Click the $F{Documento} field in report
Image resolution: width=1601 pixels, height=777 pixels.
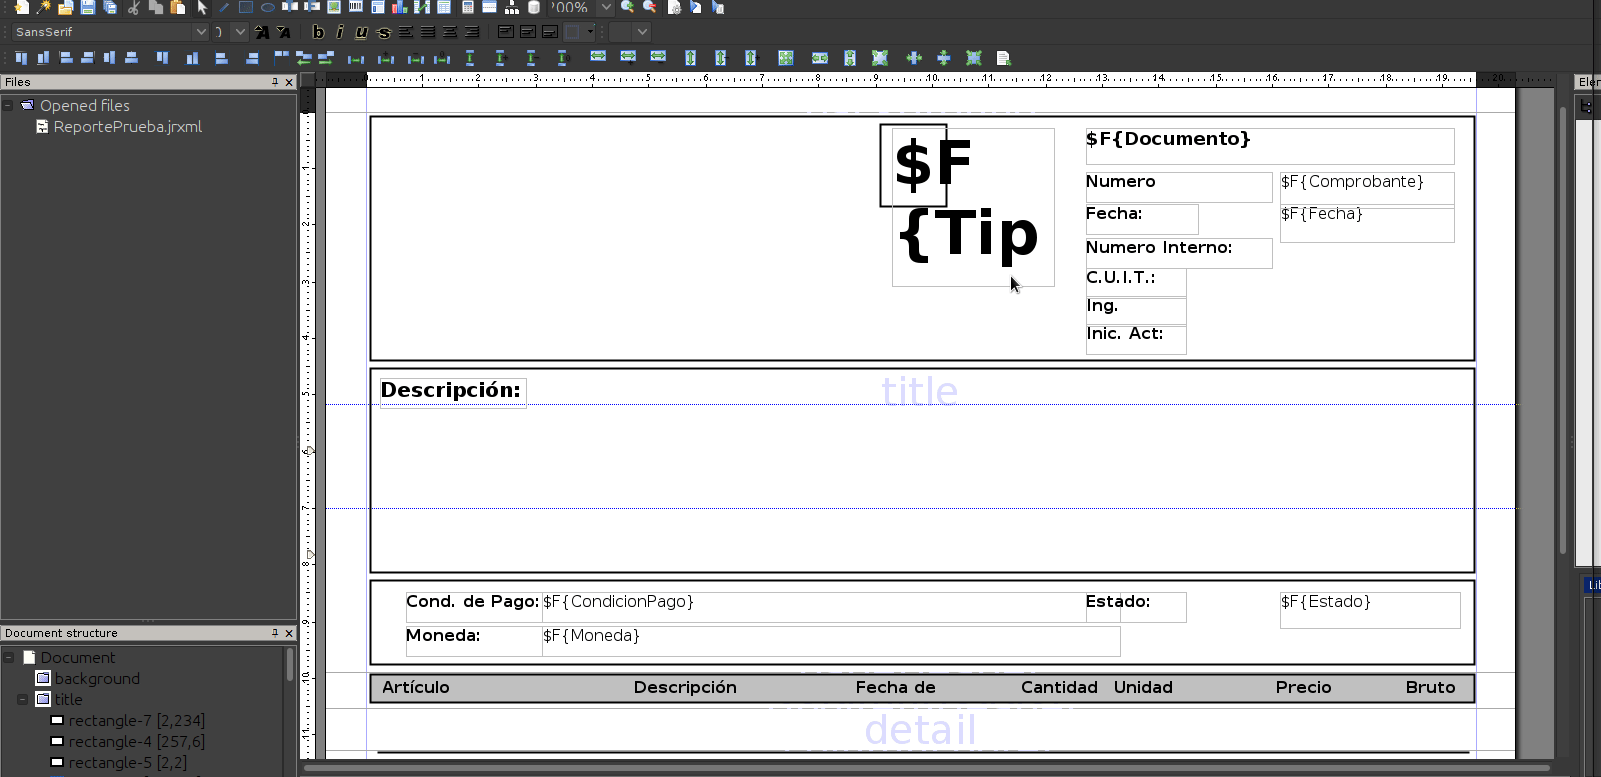[1268, 145]
